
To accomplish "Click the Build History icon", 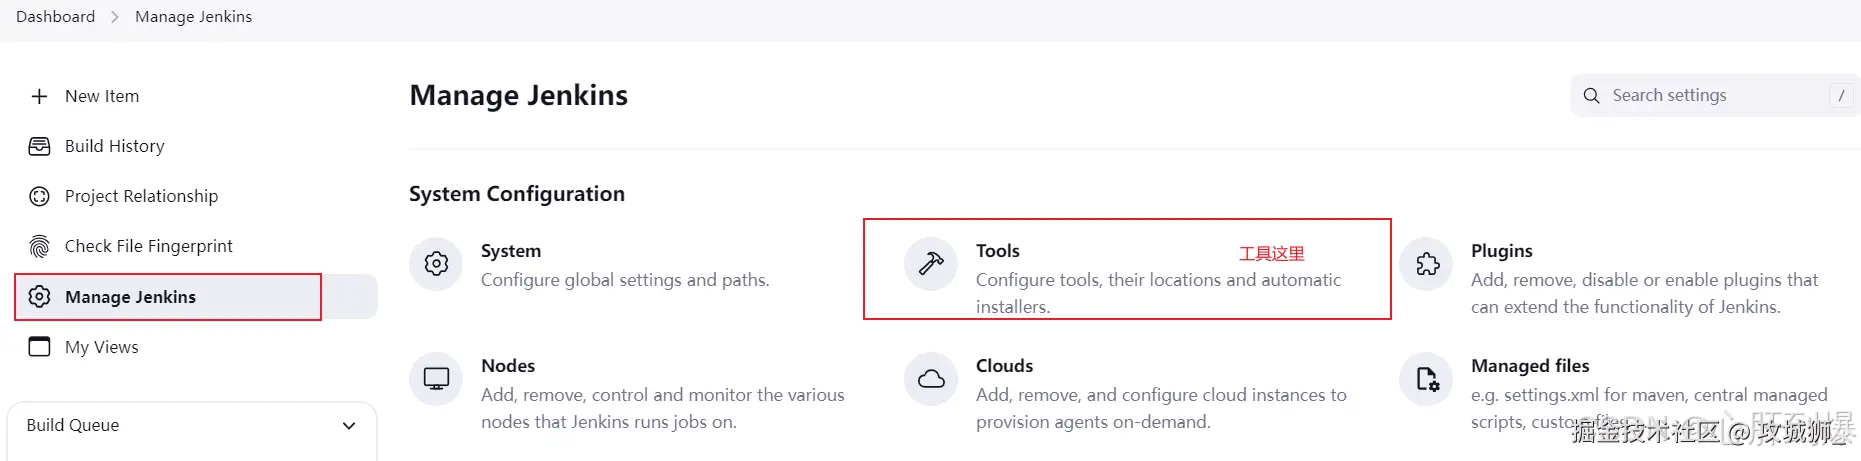I will click(39, 146).
